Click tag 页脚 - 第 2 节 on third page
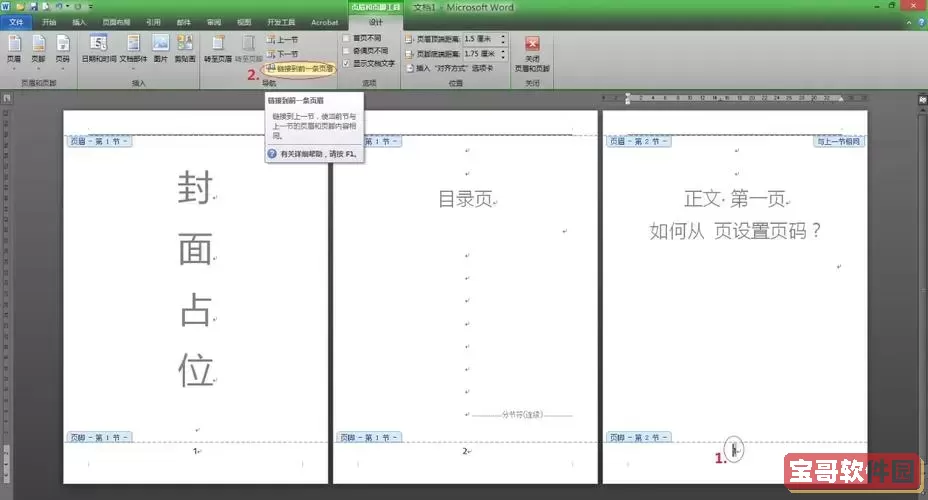 (x=638, y=437)
